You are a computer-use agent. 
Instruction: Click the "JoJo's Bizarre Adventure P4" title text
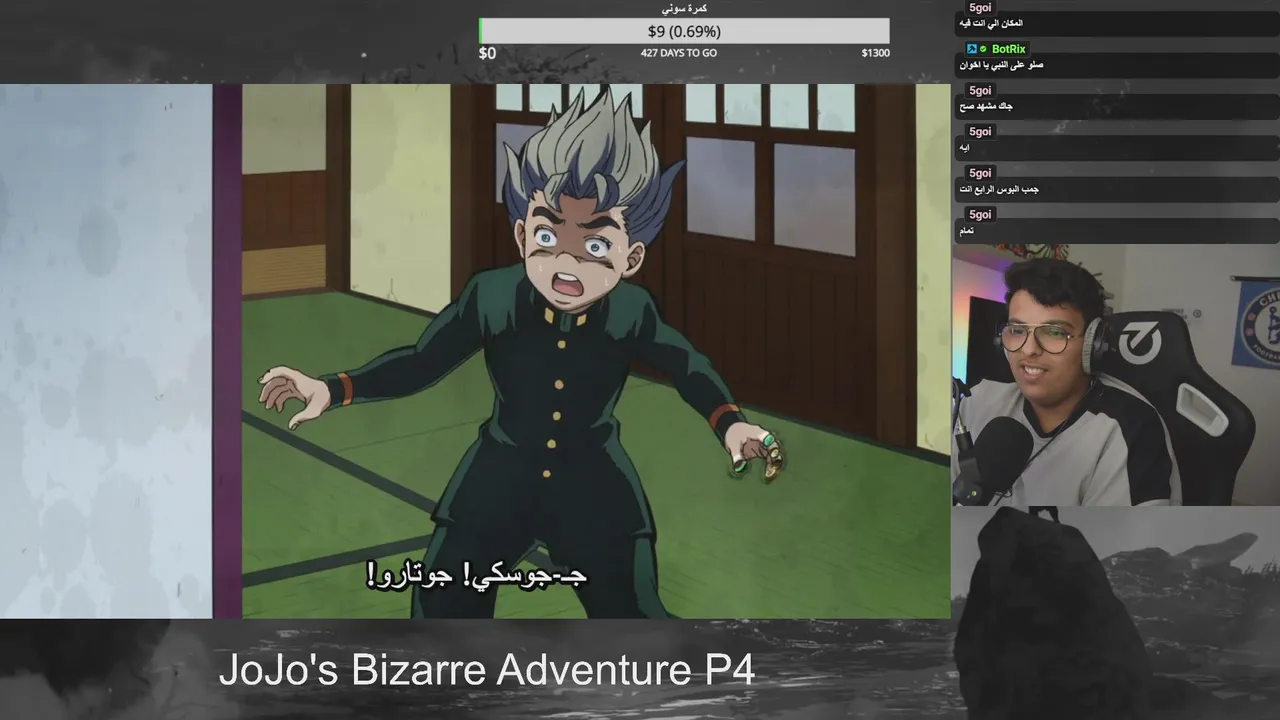(486, 670)
